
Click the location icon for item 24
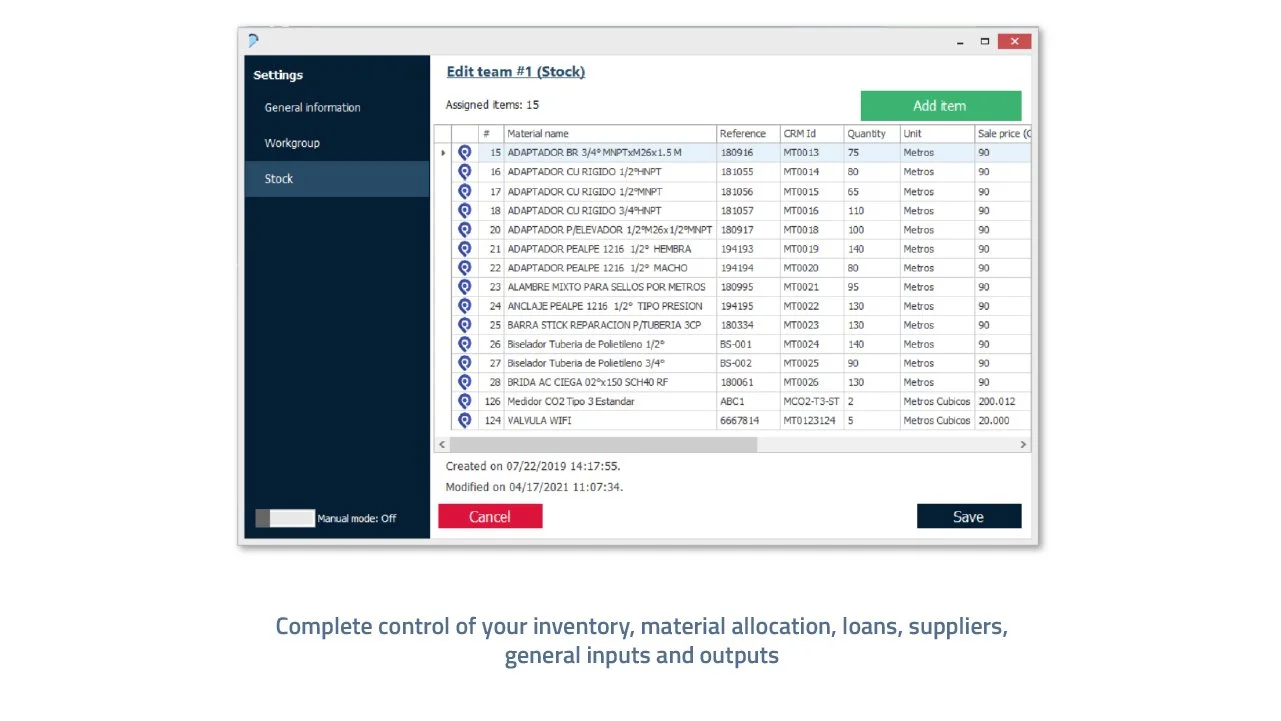tap(464, 306)
